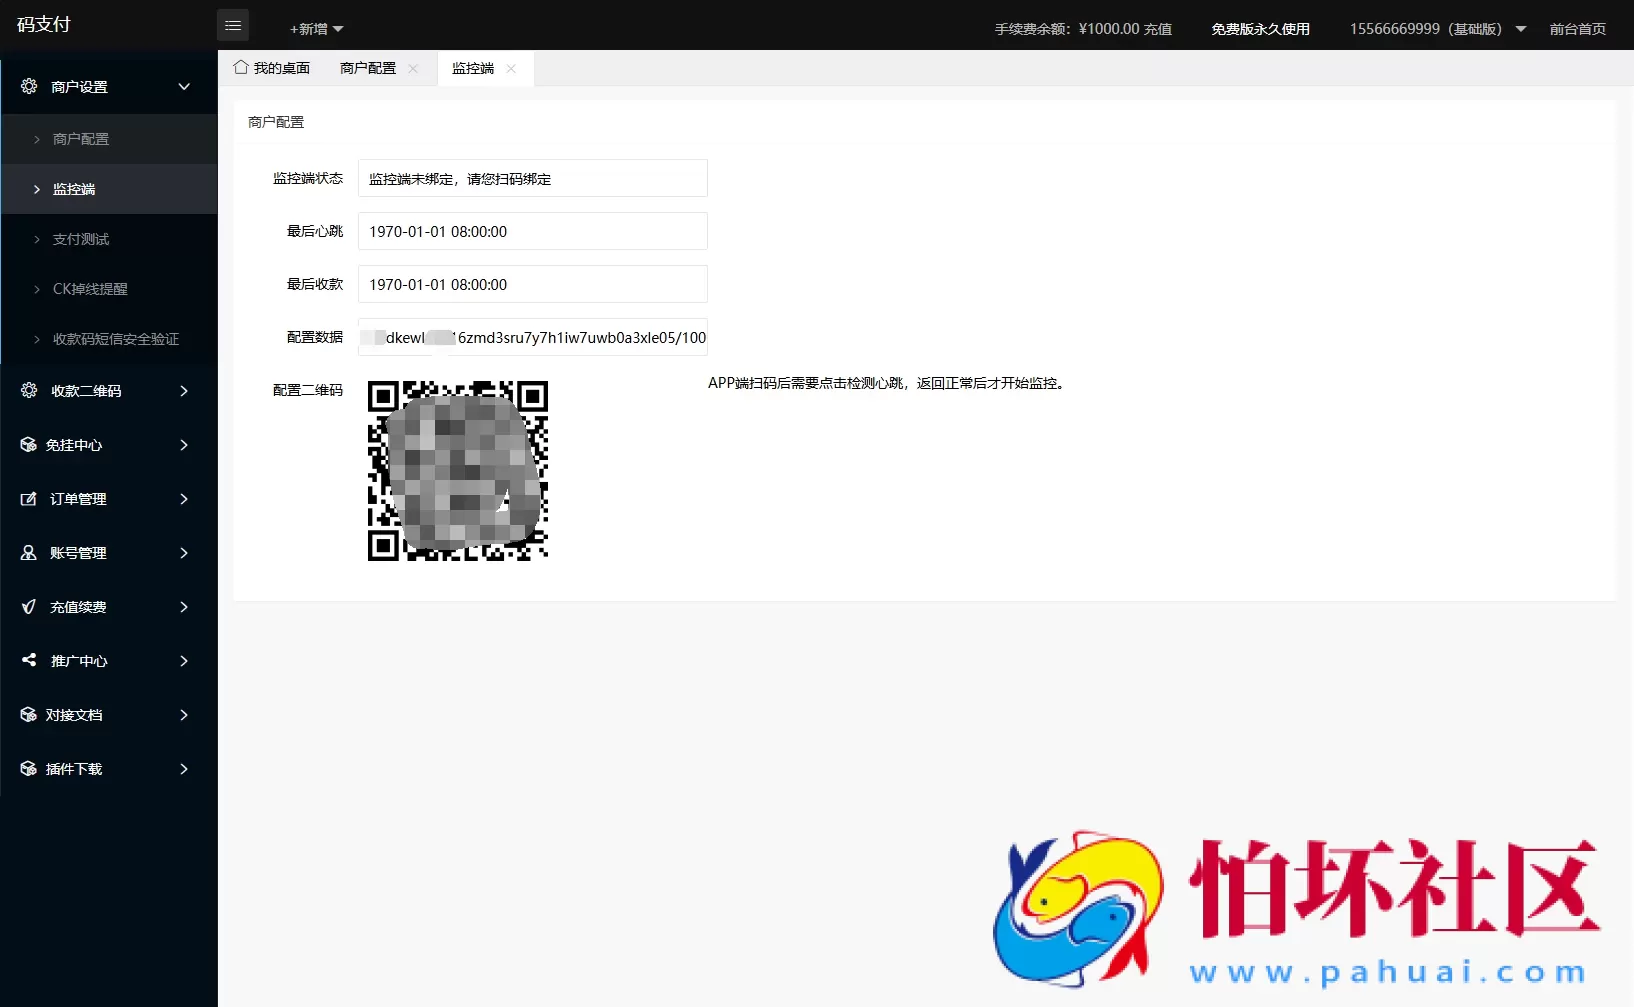Open 订单管理 order management icon
This screenshot has width=1634, height=1007.
pos(29,499)
